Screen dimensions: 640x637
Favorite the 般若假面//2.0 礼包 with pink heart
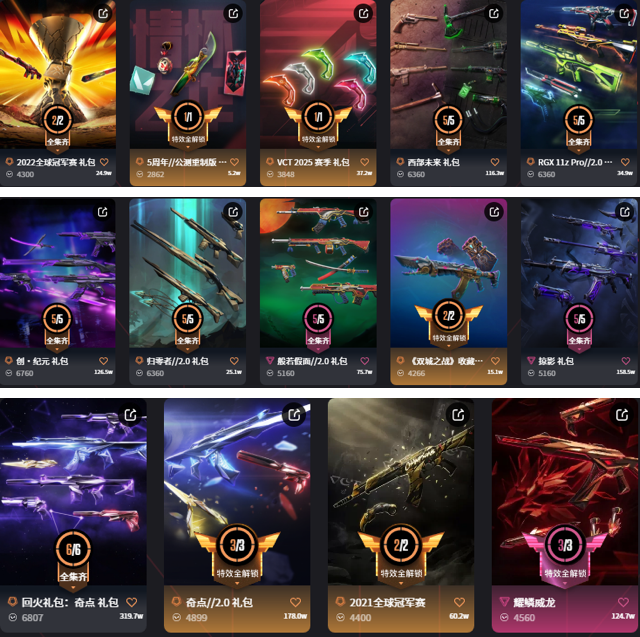[x=364, y=361]
